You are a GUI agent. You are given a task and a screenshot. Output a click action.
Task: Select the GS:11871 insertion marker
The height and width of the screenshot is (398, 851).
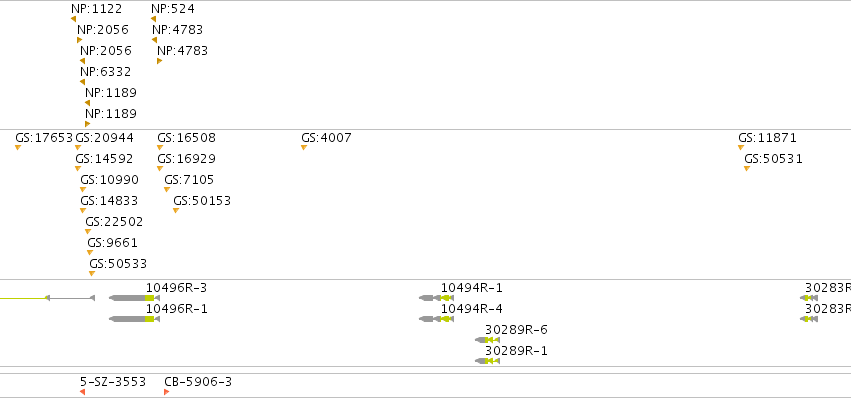[x=741, y=148]
